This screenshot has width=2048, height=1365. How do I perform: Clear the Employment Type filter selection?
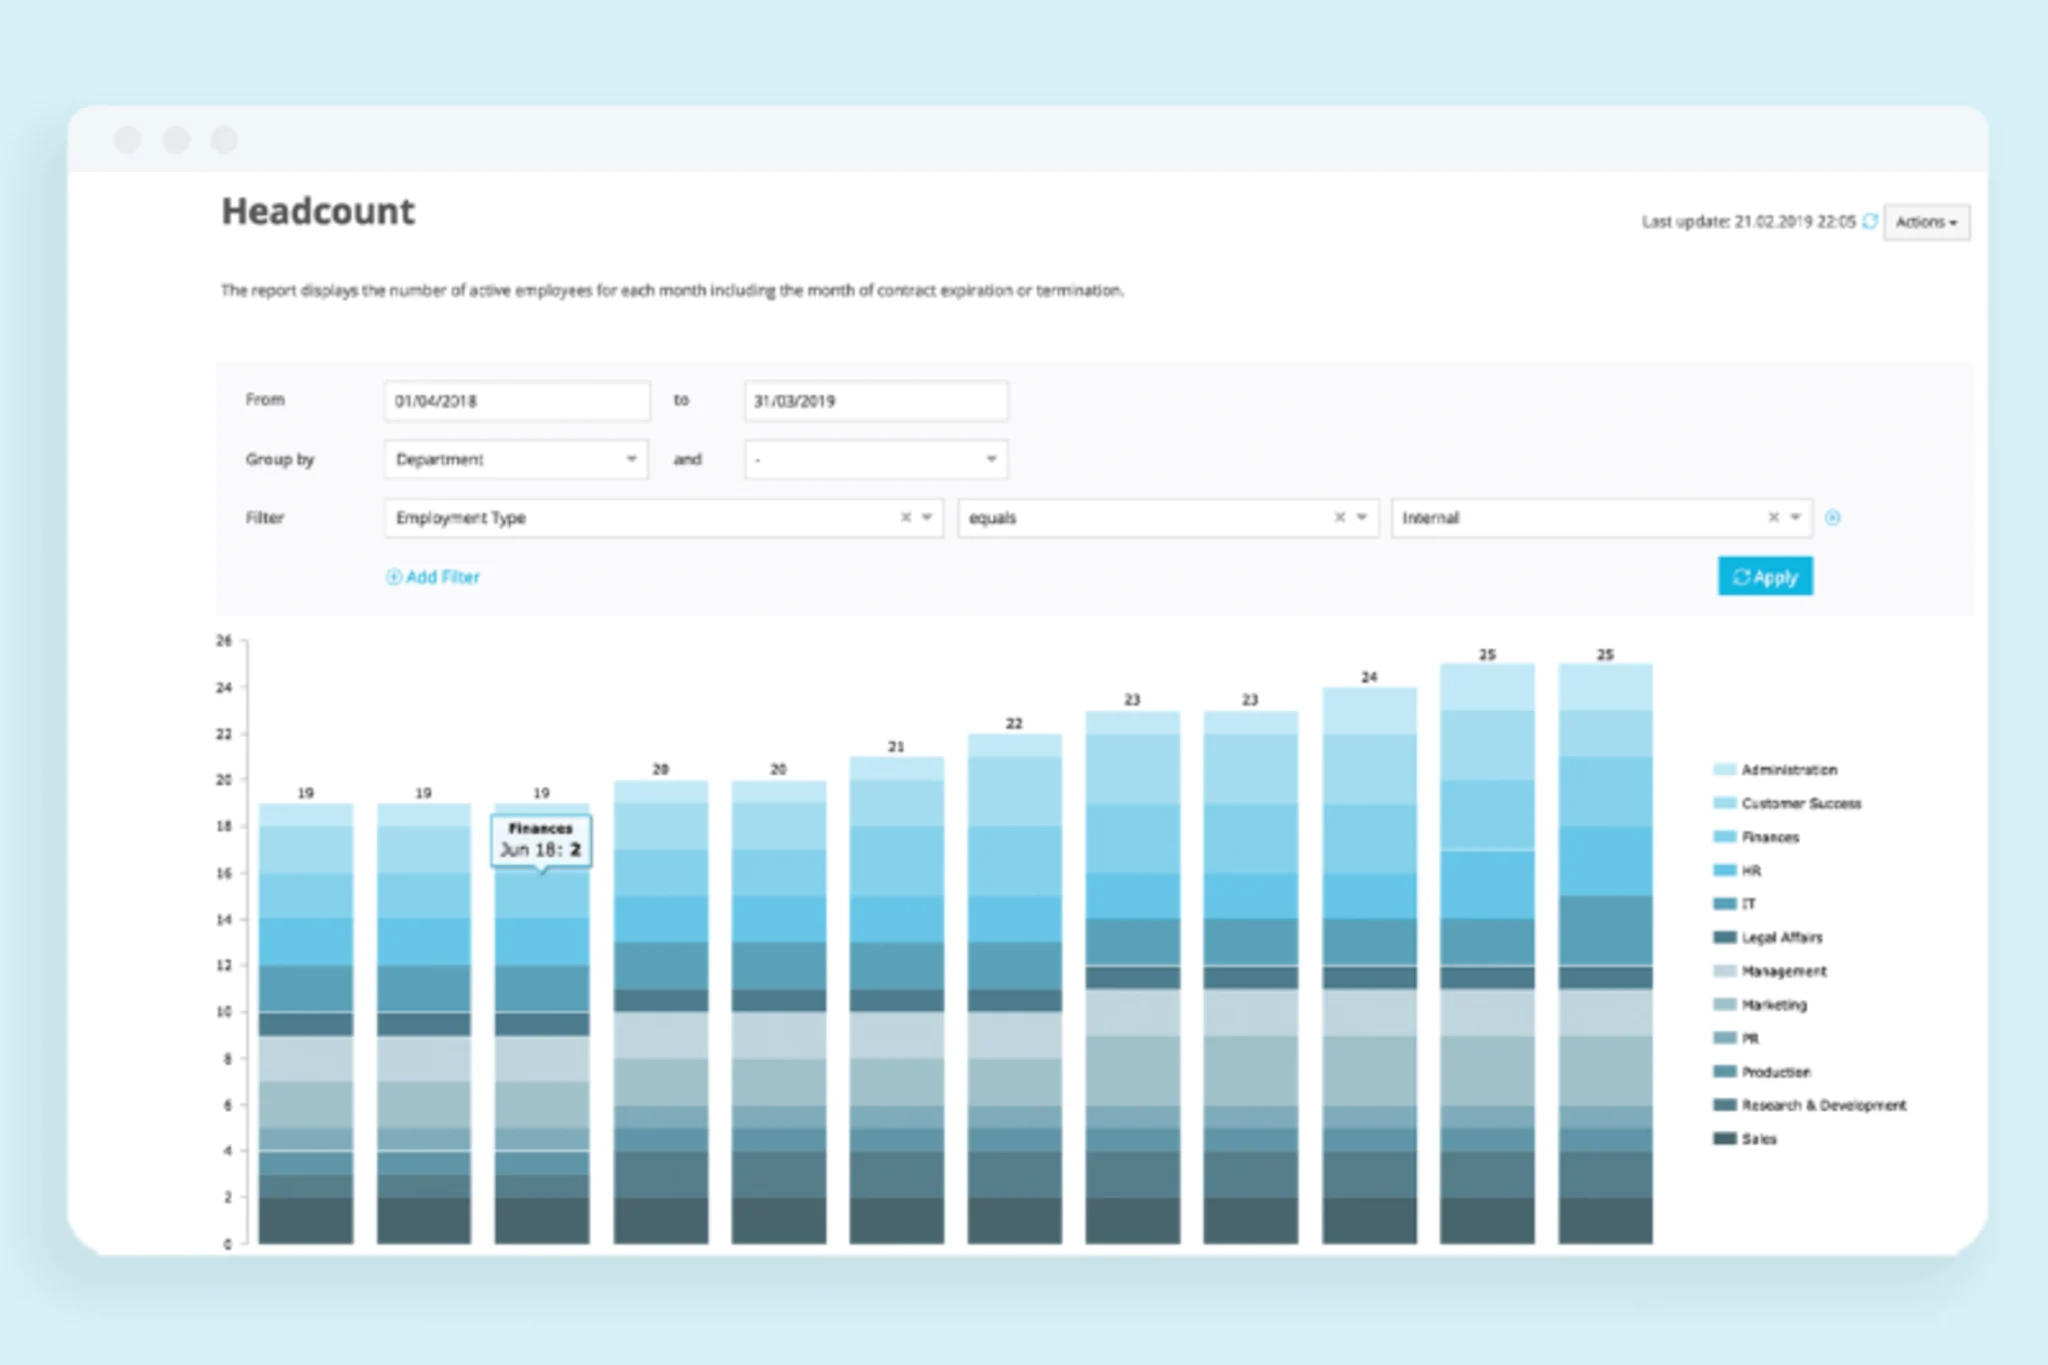pos(905,517)
